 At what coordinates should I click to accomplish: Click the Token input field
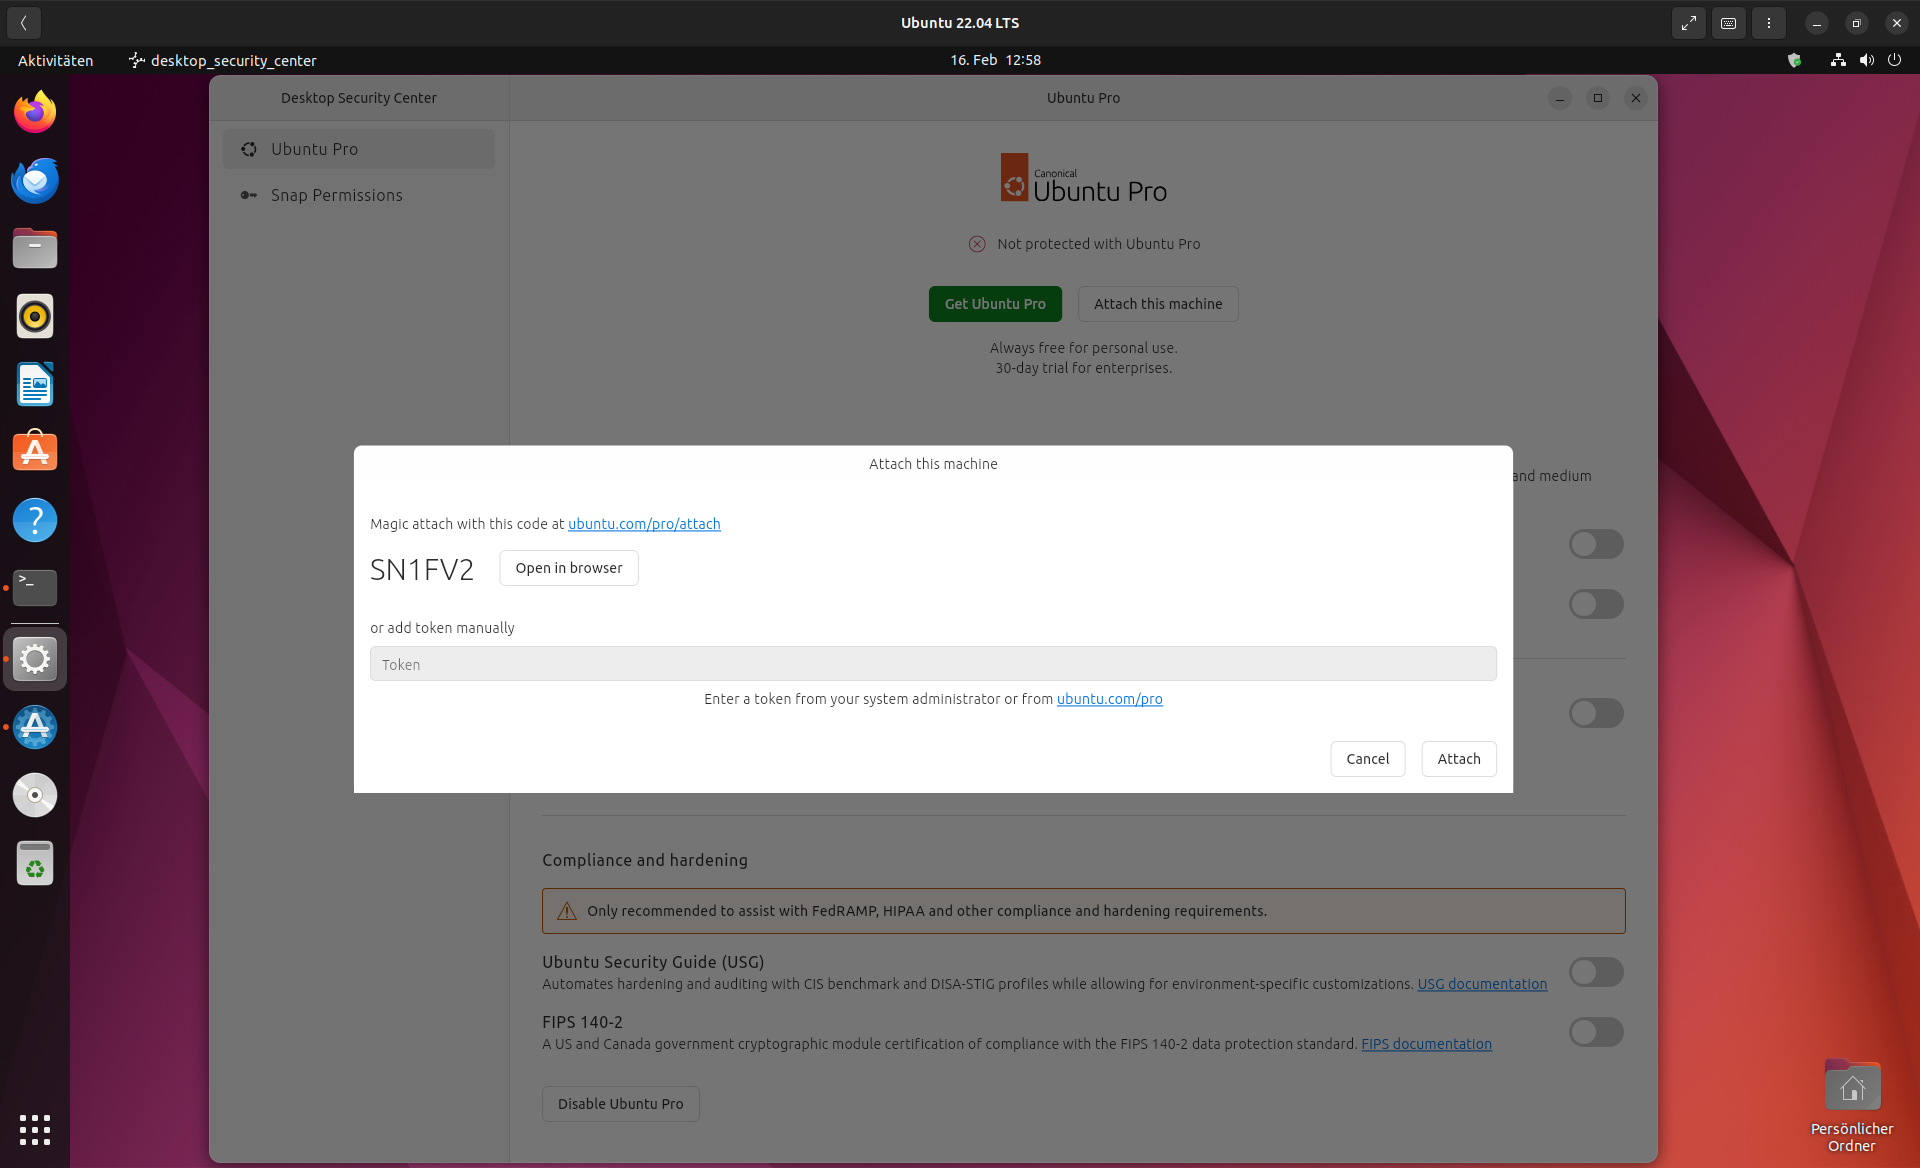(932, 664)
